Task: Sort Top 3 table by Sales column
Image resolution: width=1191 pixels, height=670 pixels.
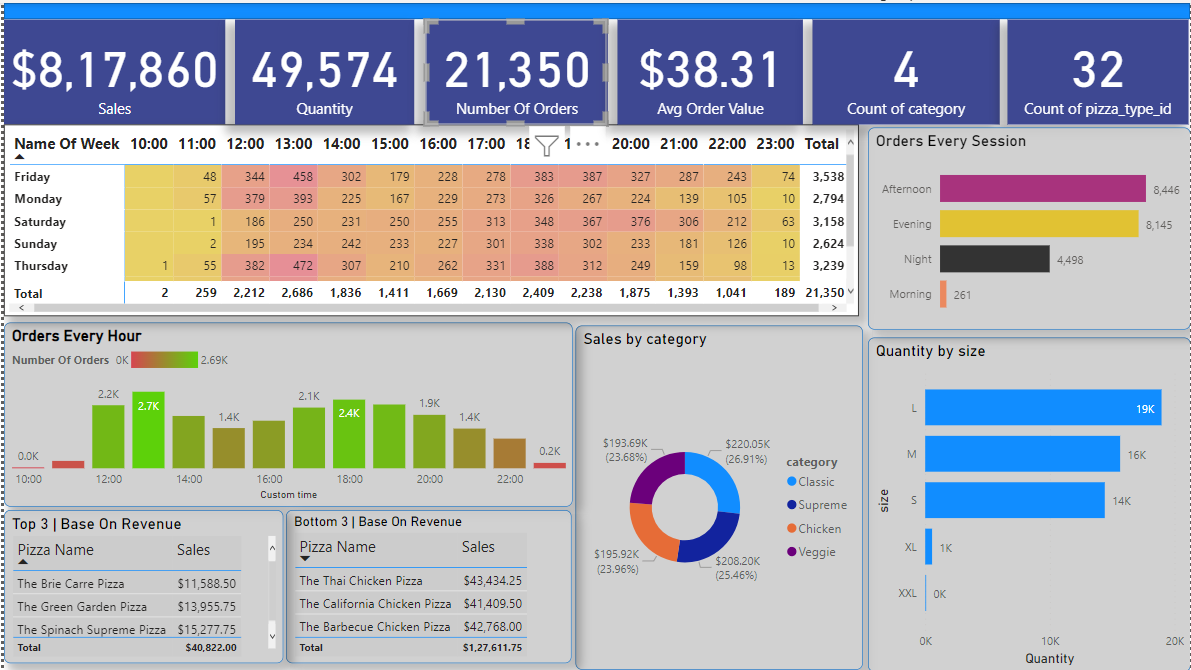Action: [193, 550]
